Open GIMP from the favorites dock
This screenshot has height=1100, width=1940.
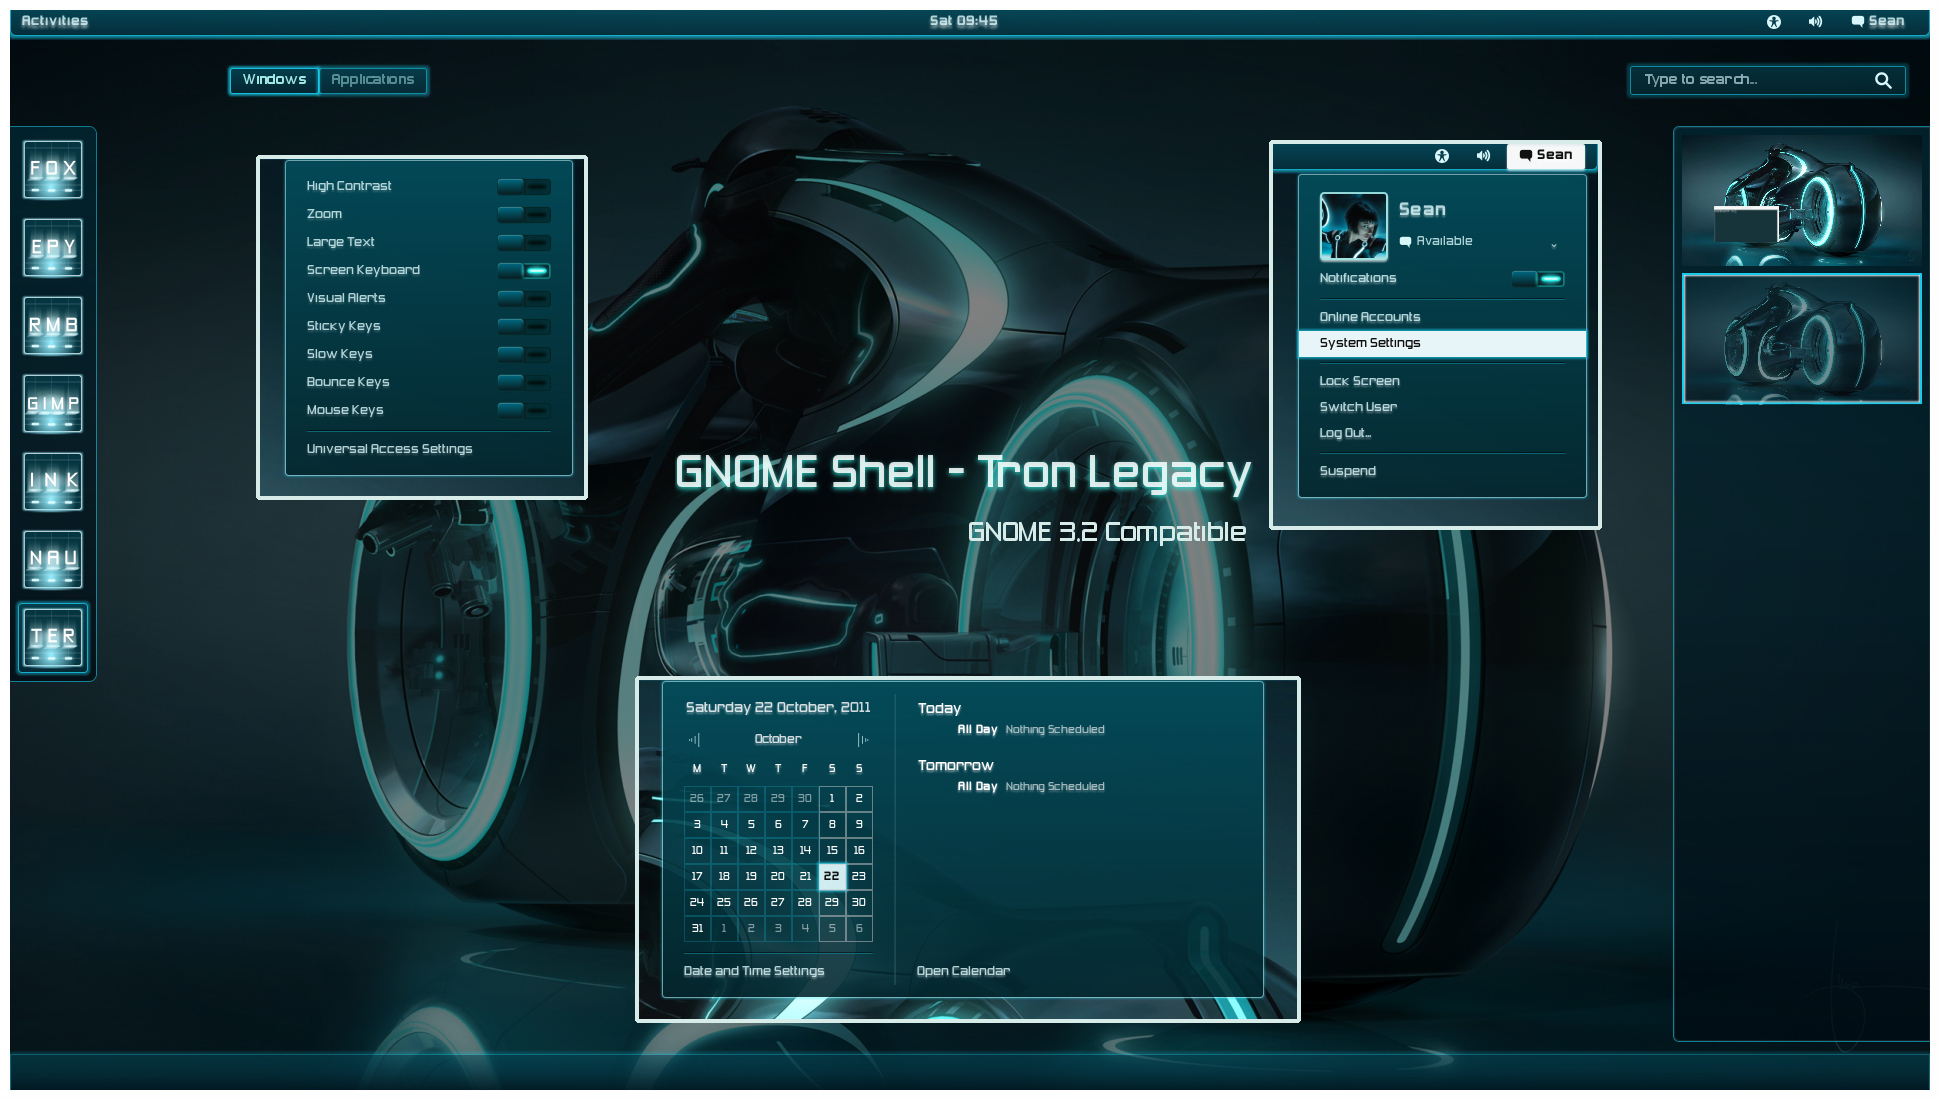pos(52,403)
